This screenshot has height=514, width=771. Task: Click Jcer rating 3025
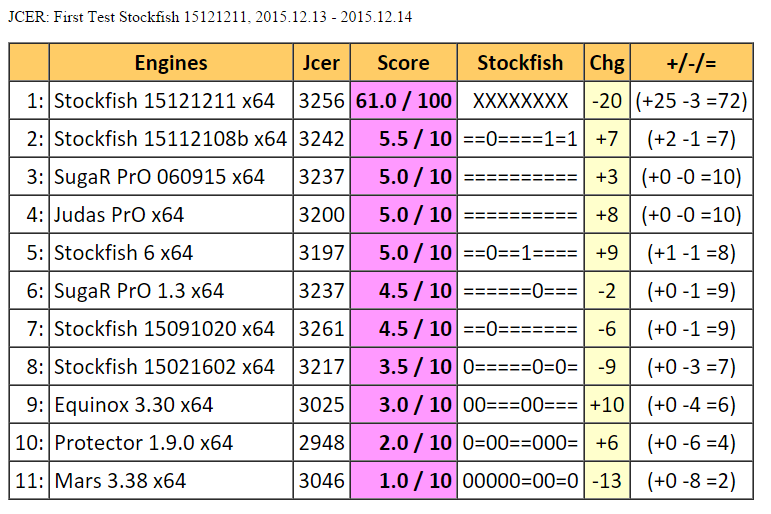322,405
